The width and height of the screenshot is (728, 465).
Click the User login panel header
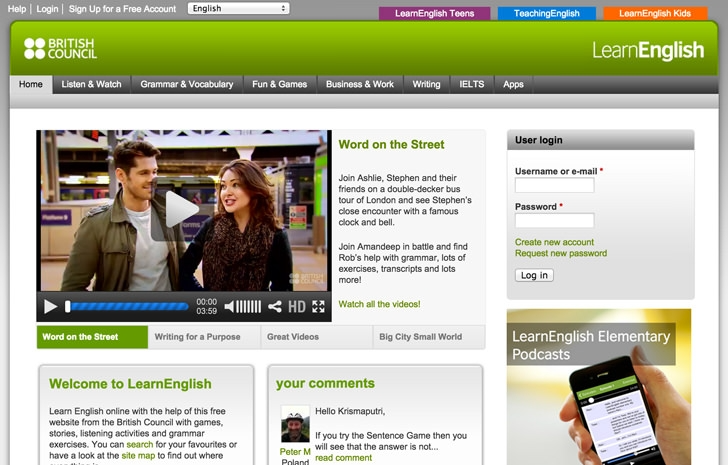pyautogui.click(x=601, y=140)
